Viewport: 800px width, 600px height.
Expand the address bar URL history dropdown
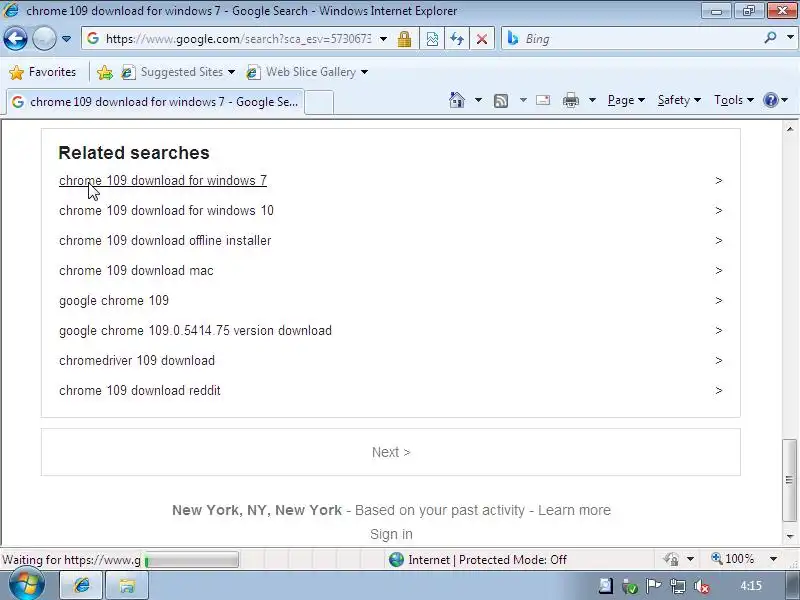click(x=383, y=39)
